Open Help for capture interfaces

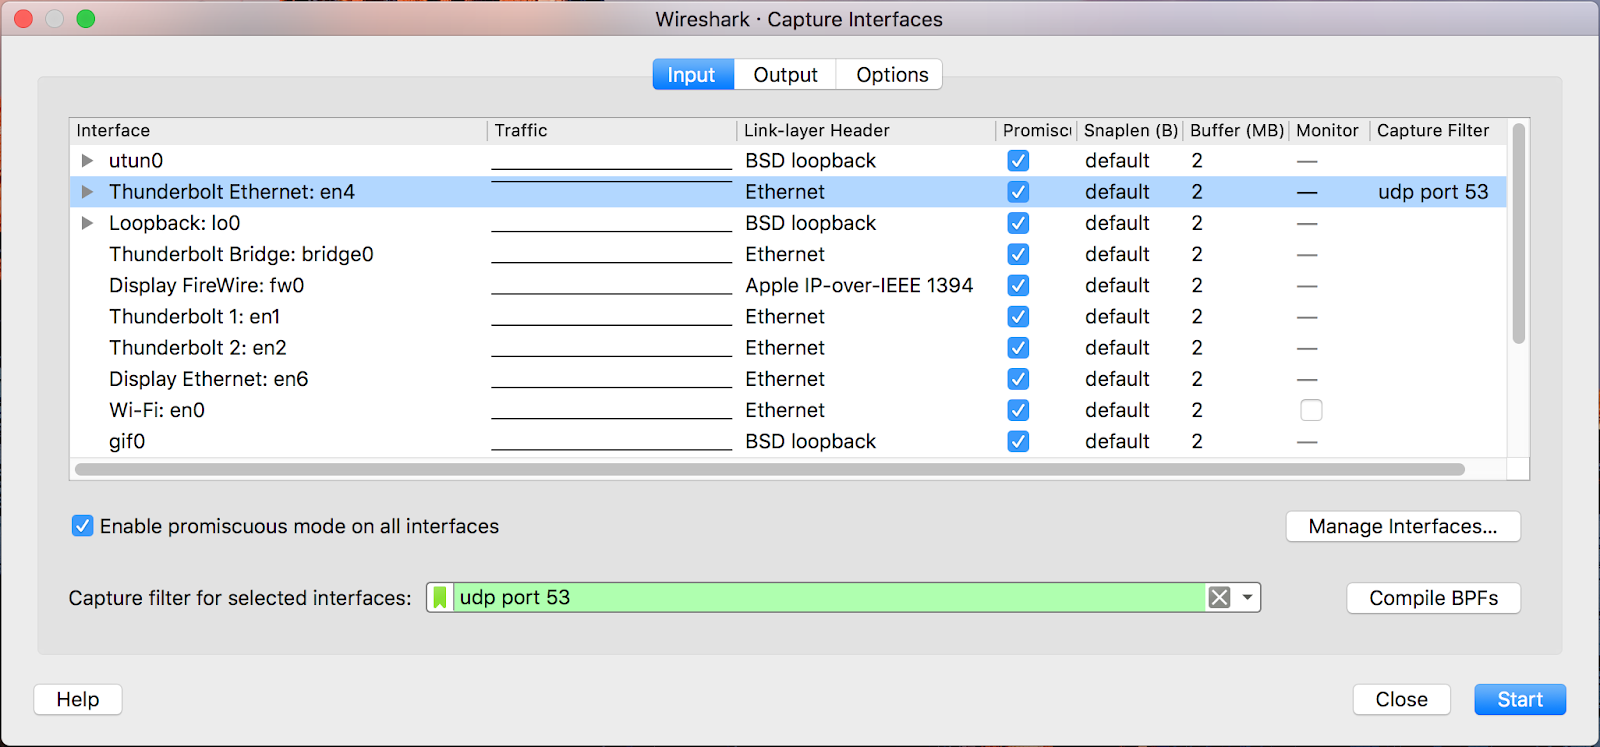pyautogui.click(x=78, y=700)
